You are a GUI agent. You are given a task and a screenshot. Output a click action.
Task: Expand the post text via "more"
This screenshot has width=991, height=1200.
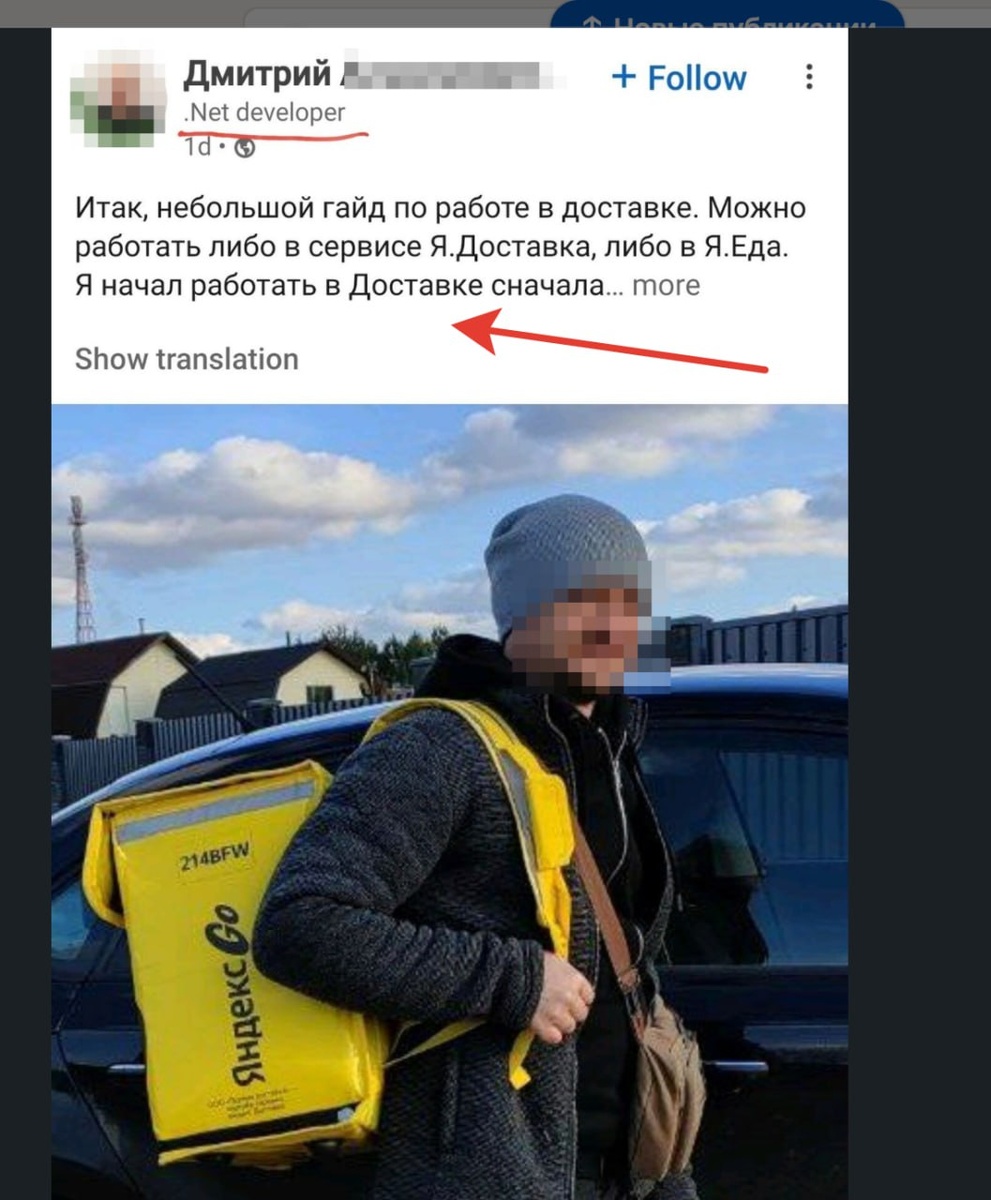coord(666,285)
